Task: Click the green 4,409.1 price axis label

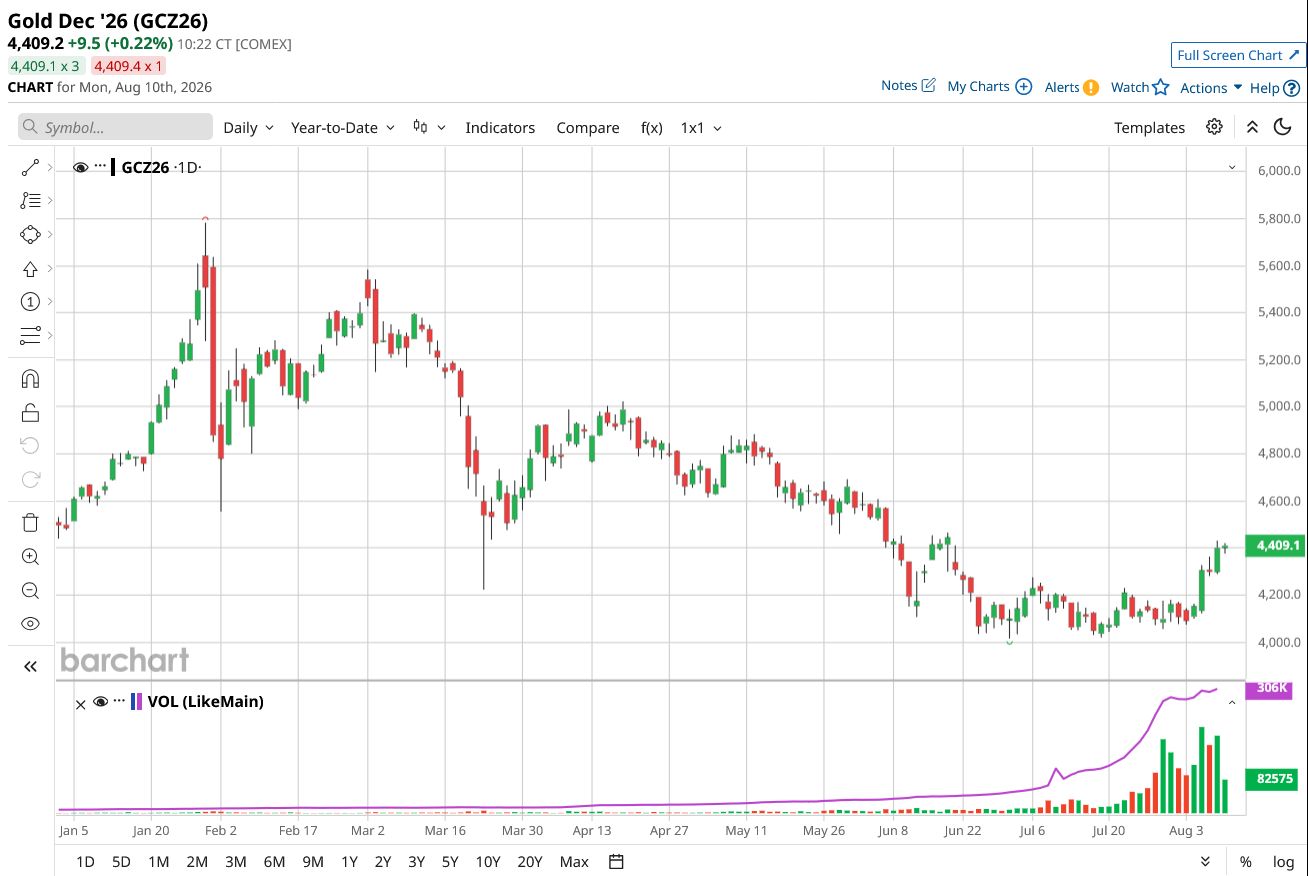Action: 1274,546
